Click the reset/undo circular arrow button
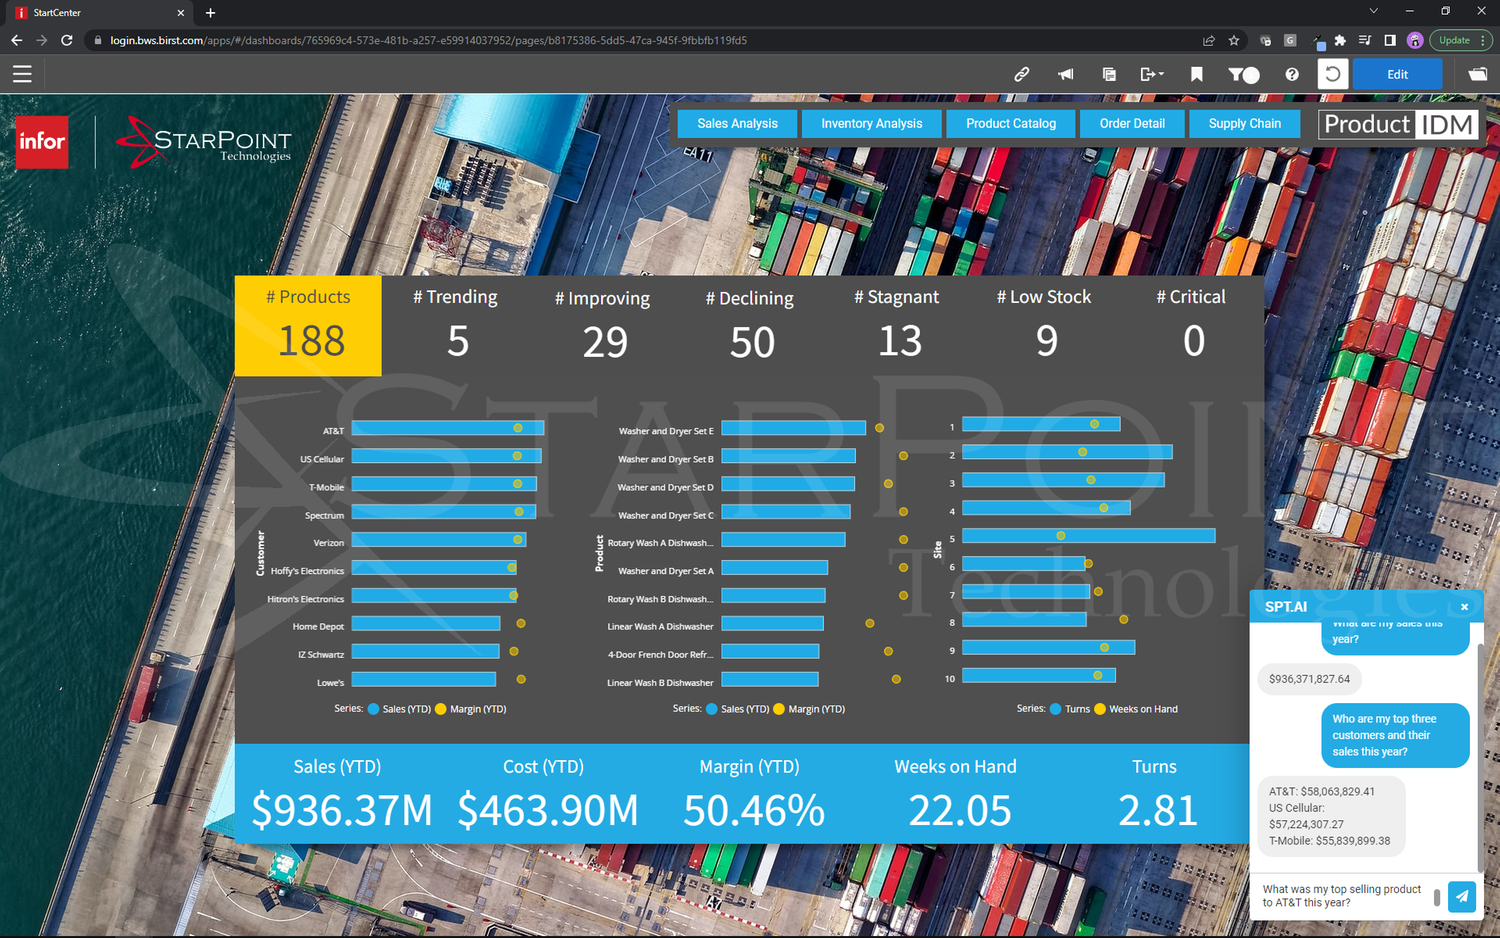 point(1333,74)
